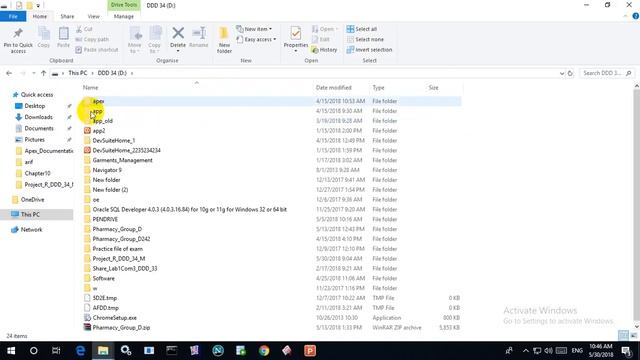This screenshot has height=360, width=640.
Task: Switch to the View tab
Action: 93,16
